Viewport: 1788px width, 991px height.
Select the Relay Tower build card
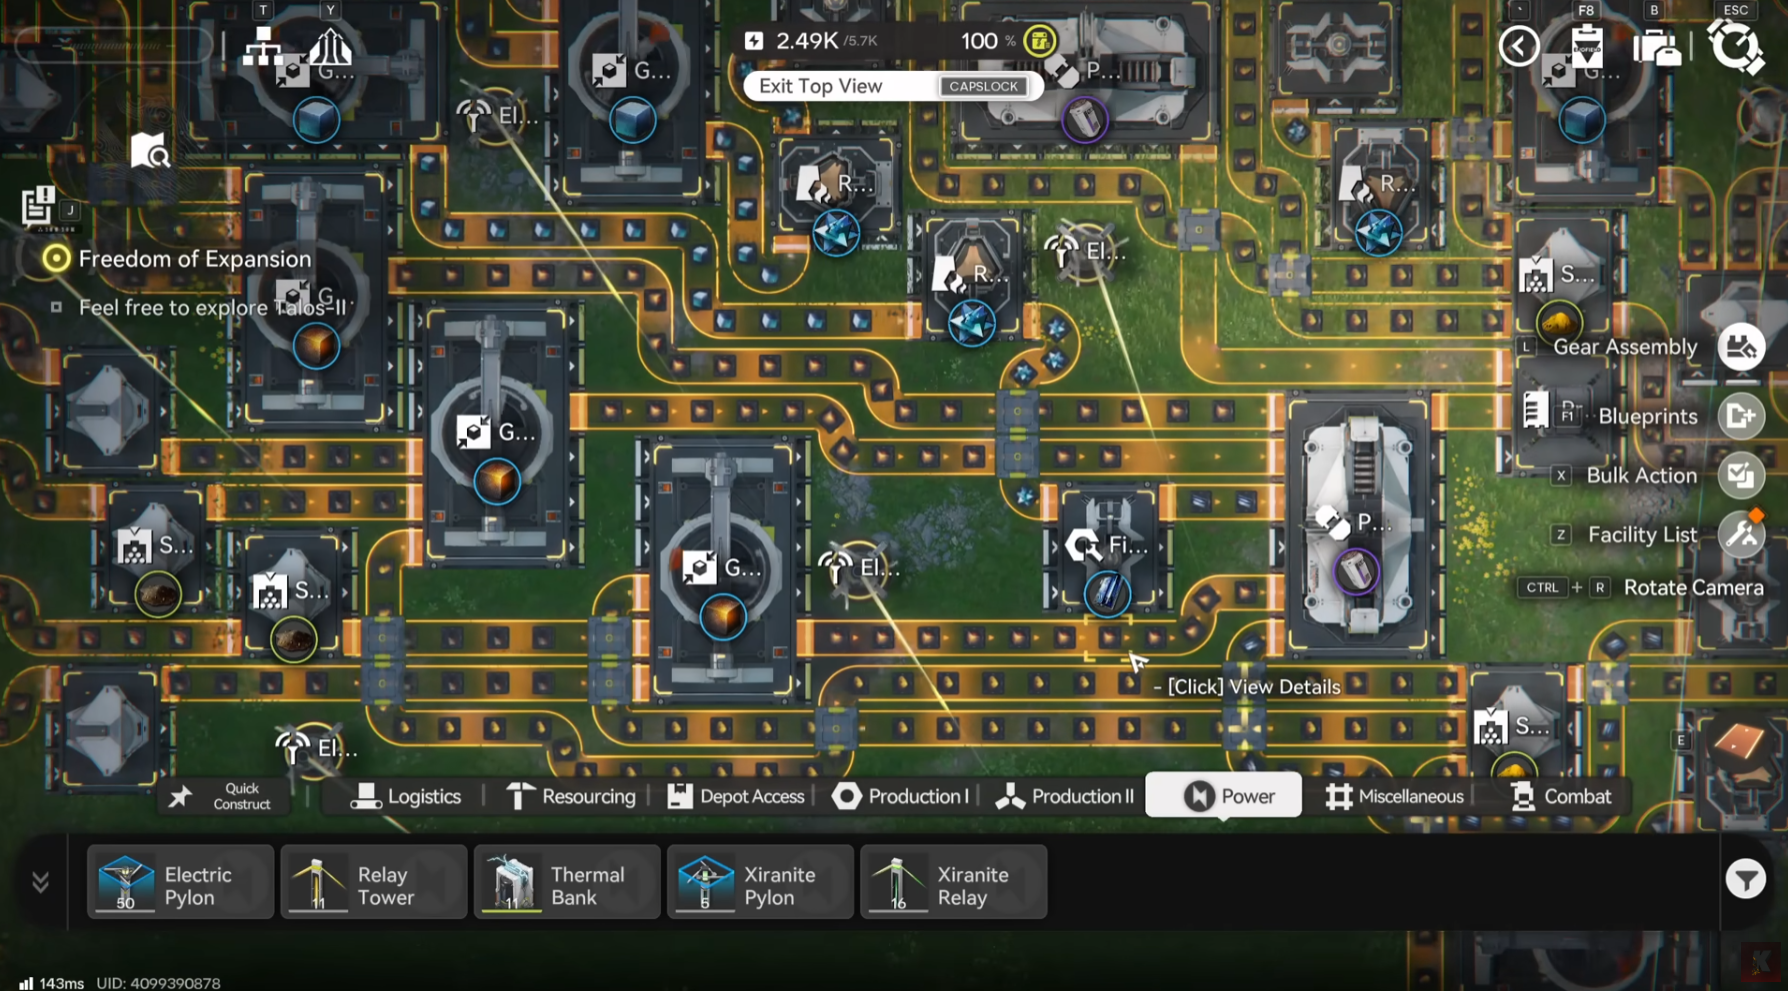click(x=373, y=882)
